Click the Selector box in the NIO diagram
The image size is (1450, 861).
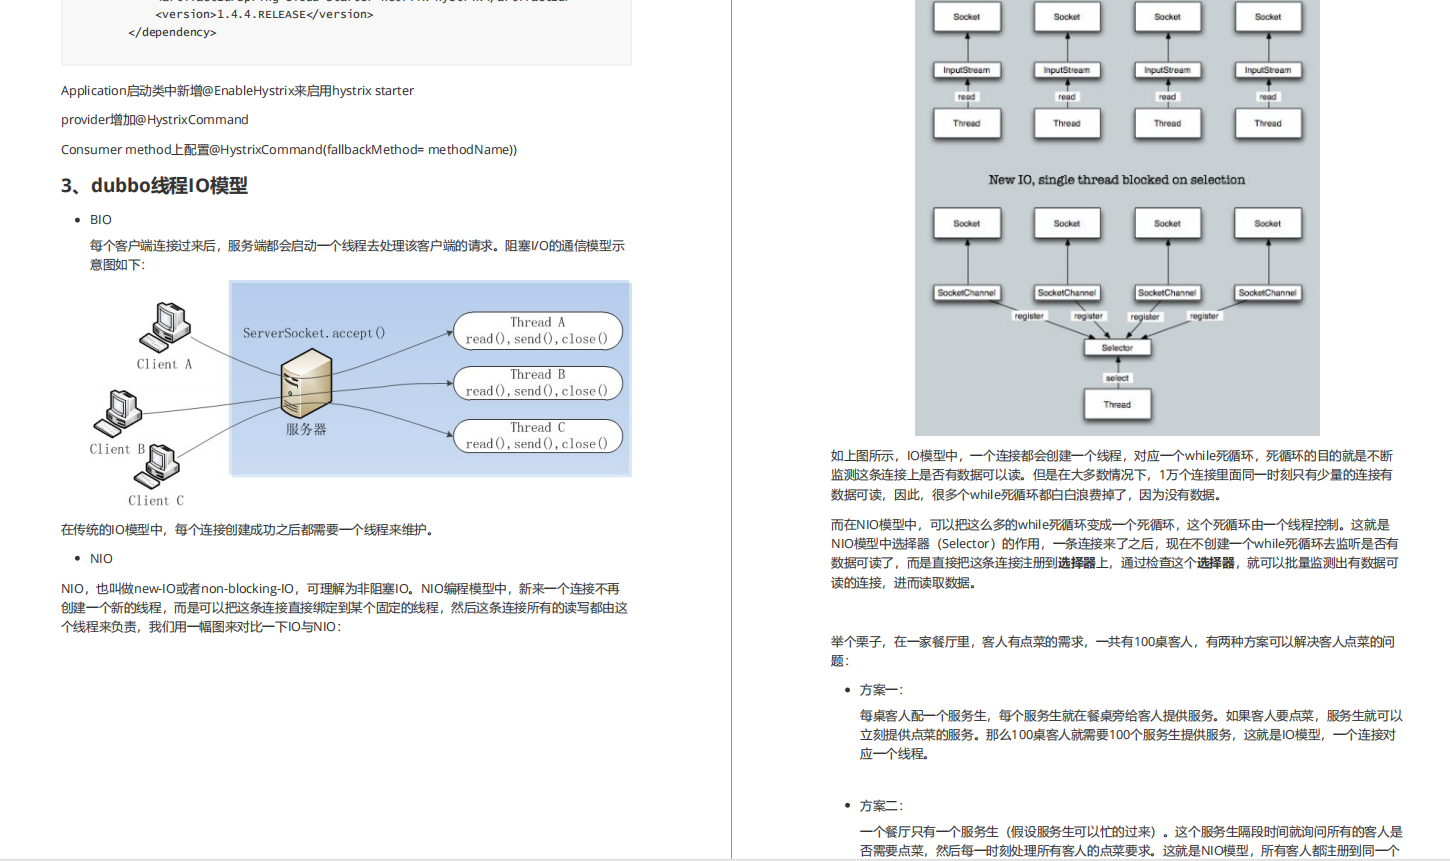tap(1117, 348)
